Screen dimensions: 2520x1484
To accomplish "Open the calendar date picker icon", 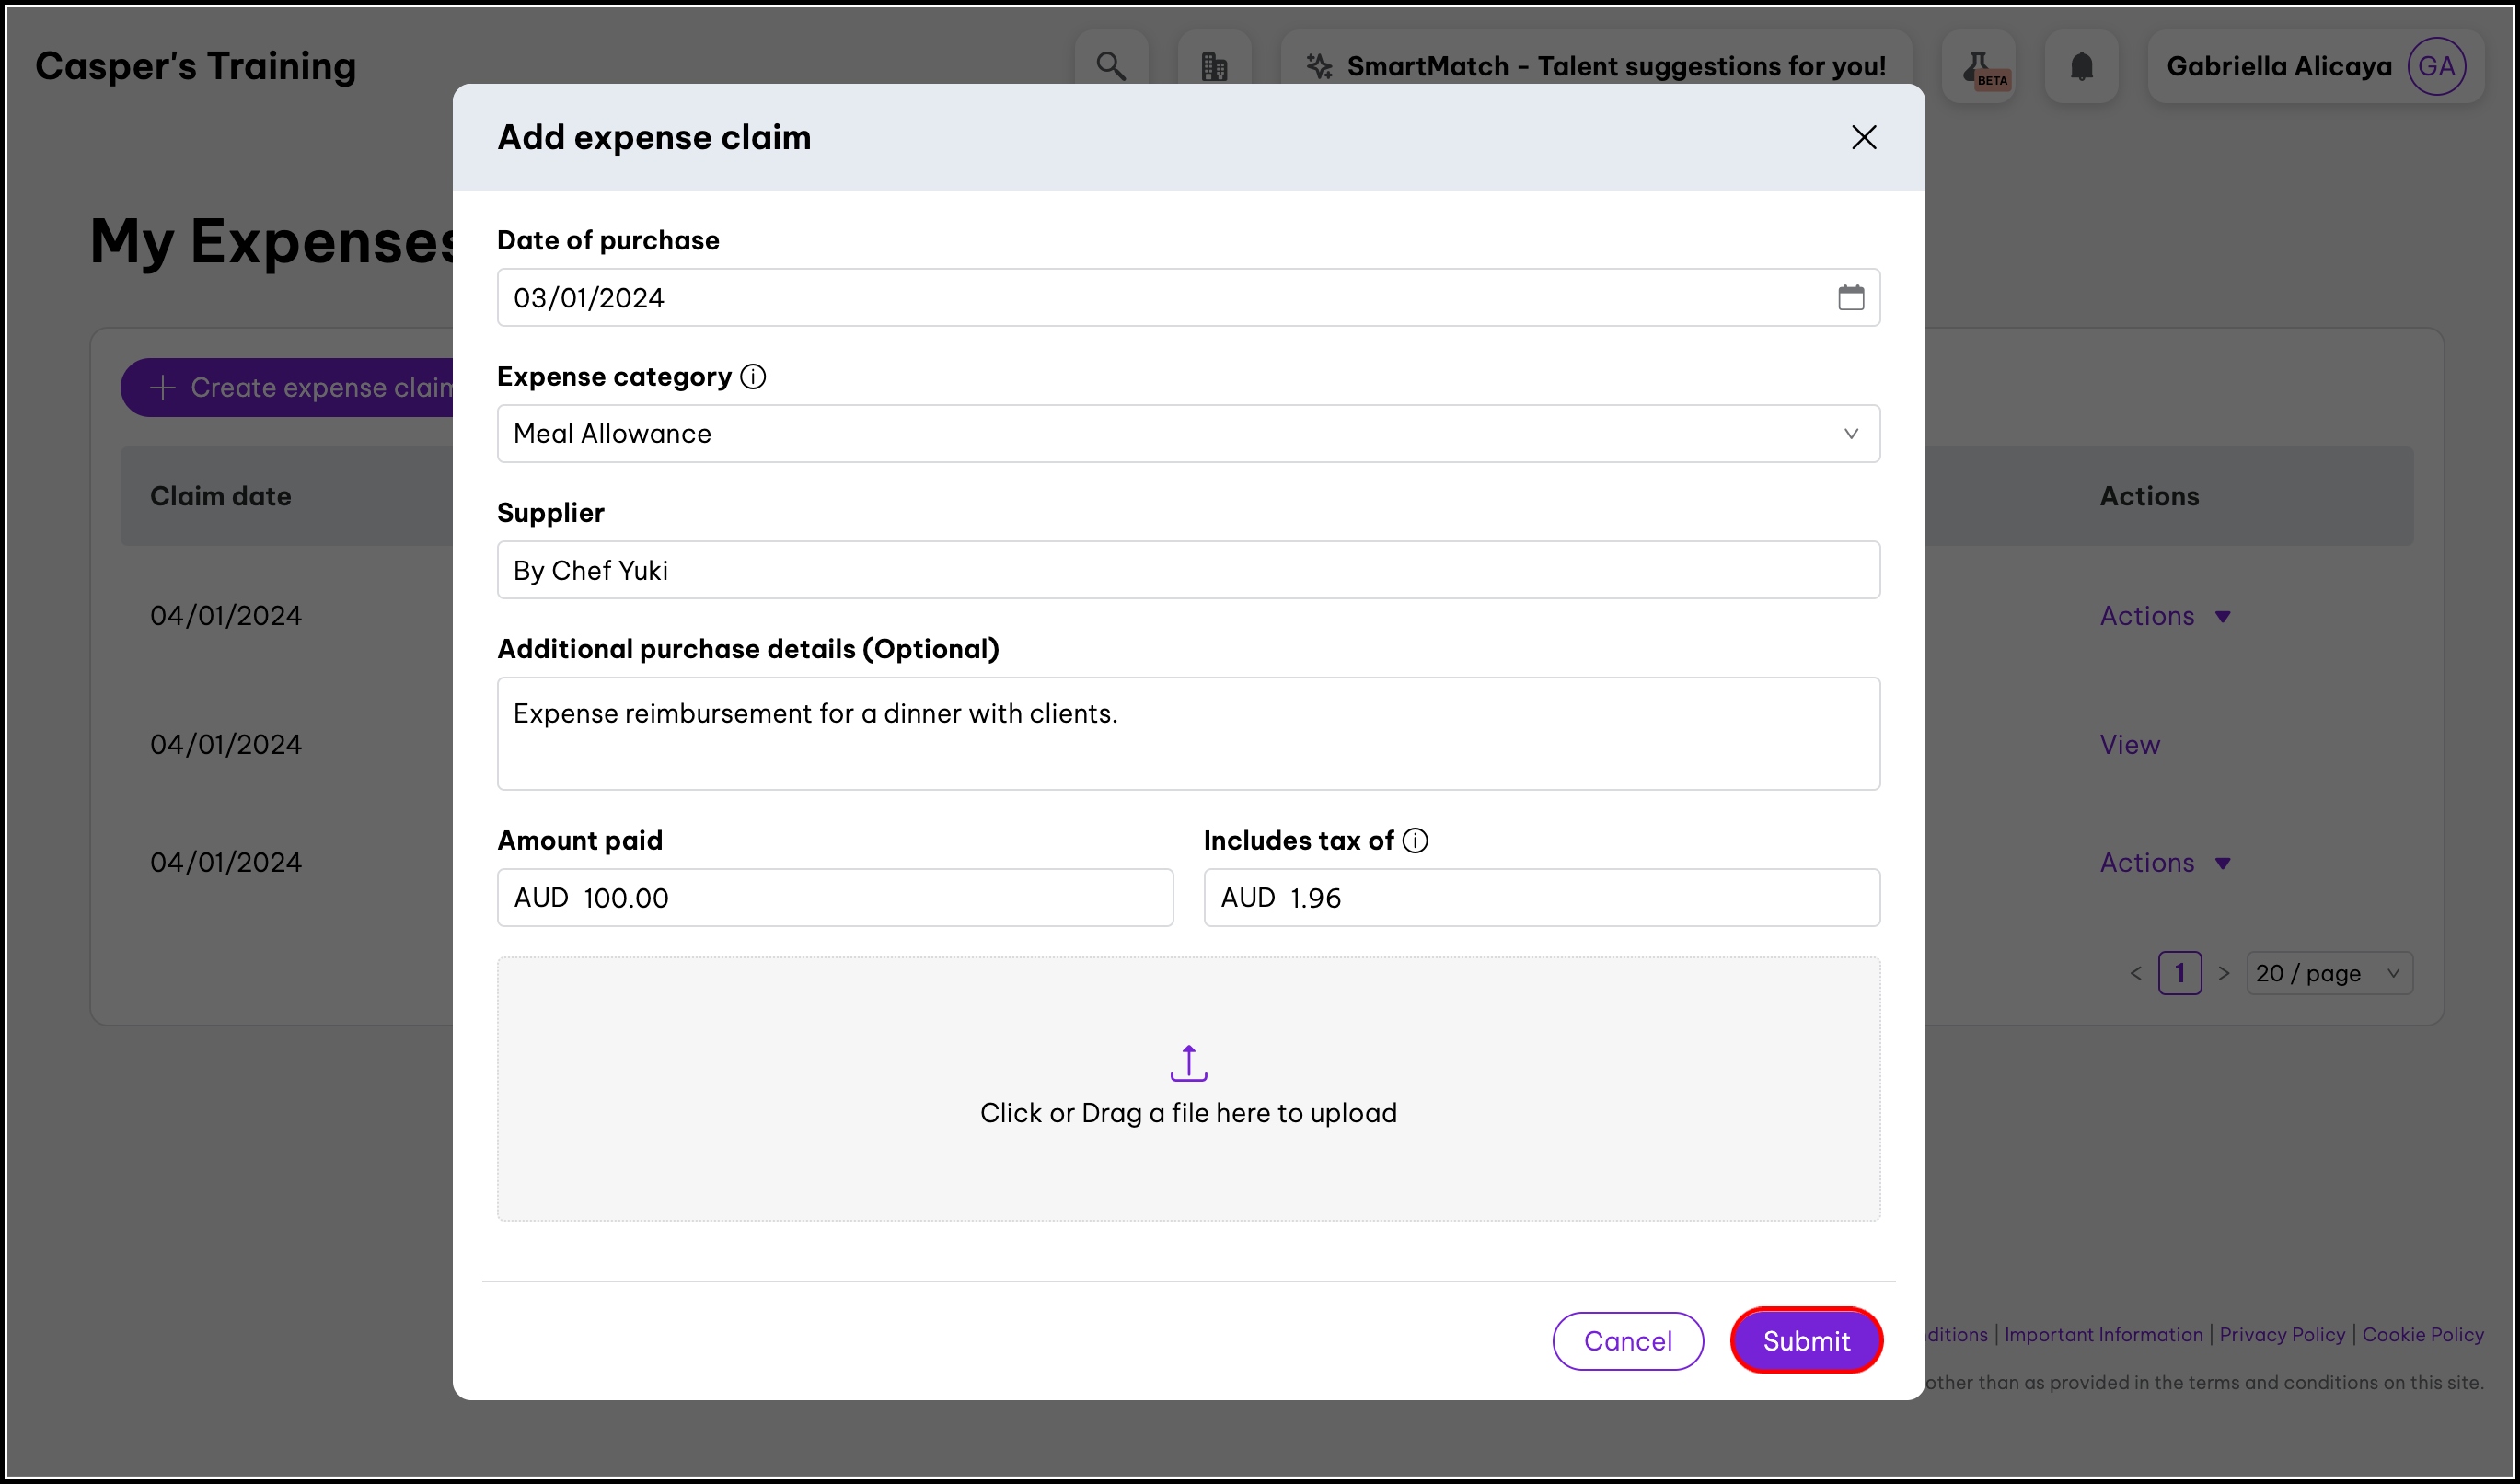I will [x=1850, y=297].
